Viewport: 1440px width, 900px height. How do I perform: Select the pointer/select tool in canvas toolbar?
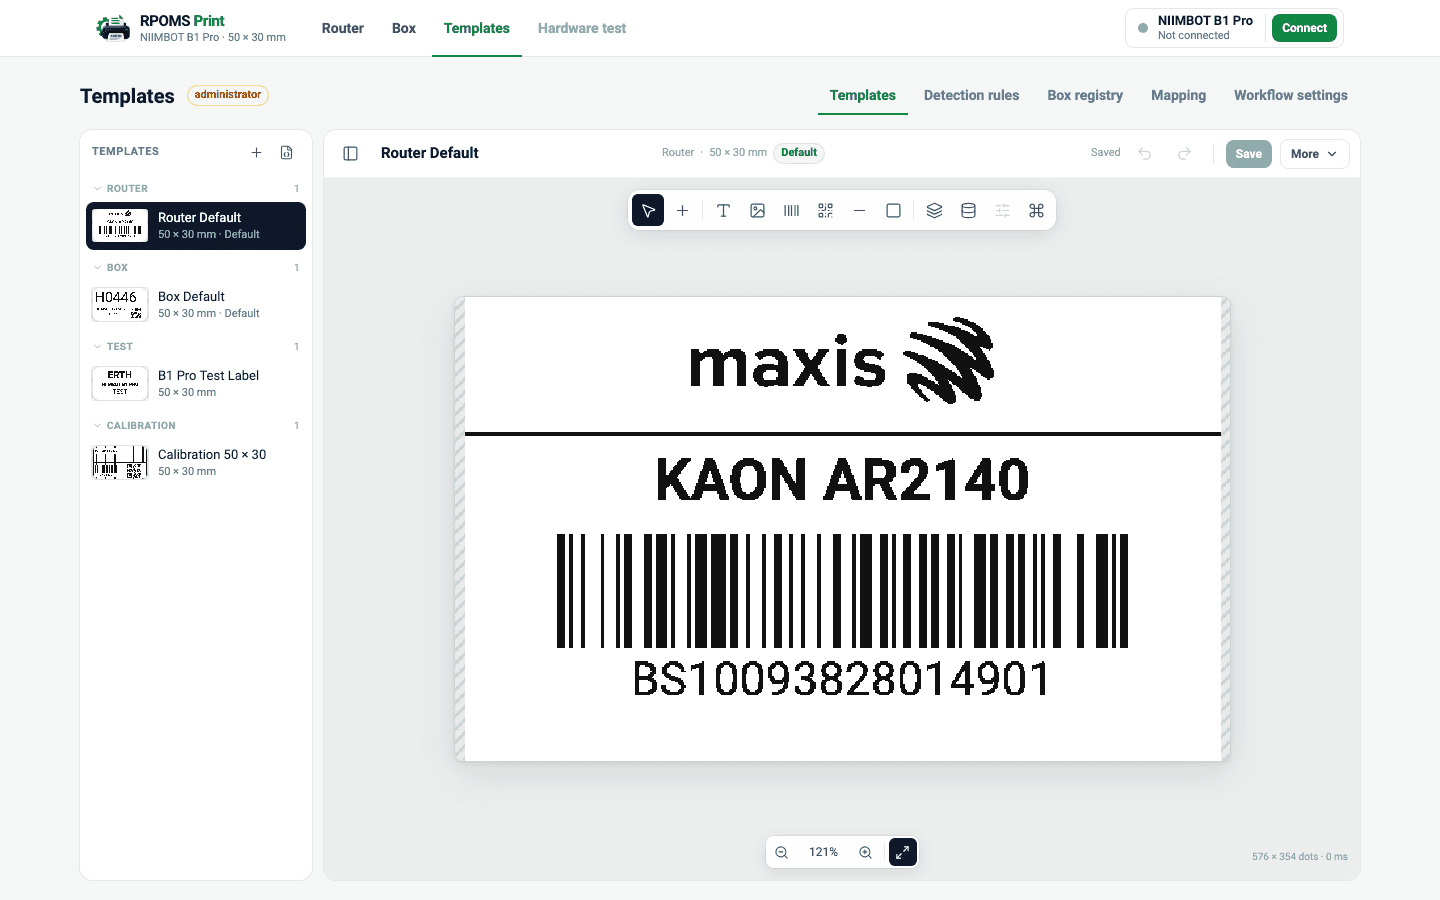pyautogui.click(x=648, y=210)
